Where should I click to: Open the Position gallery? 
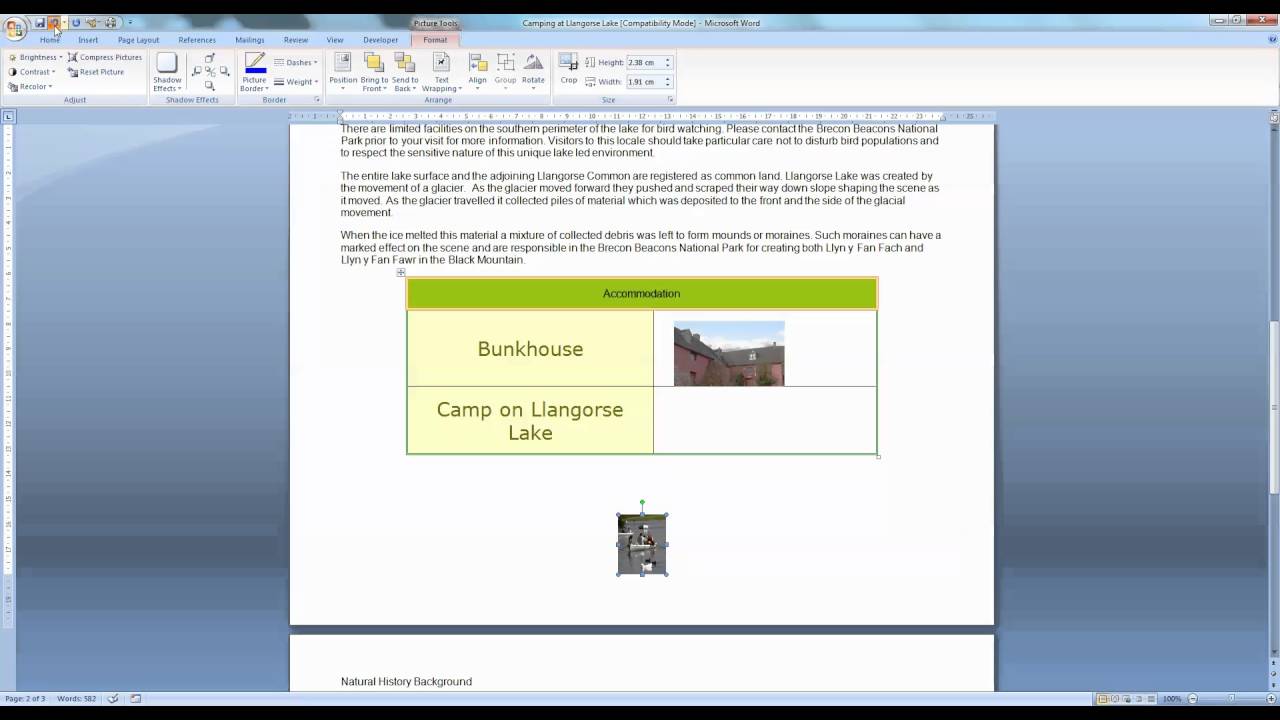coord(343,72)
